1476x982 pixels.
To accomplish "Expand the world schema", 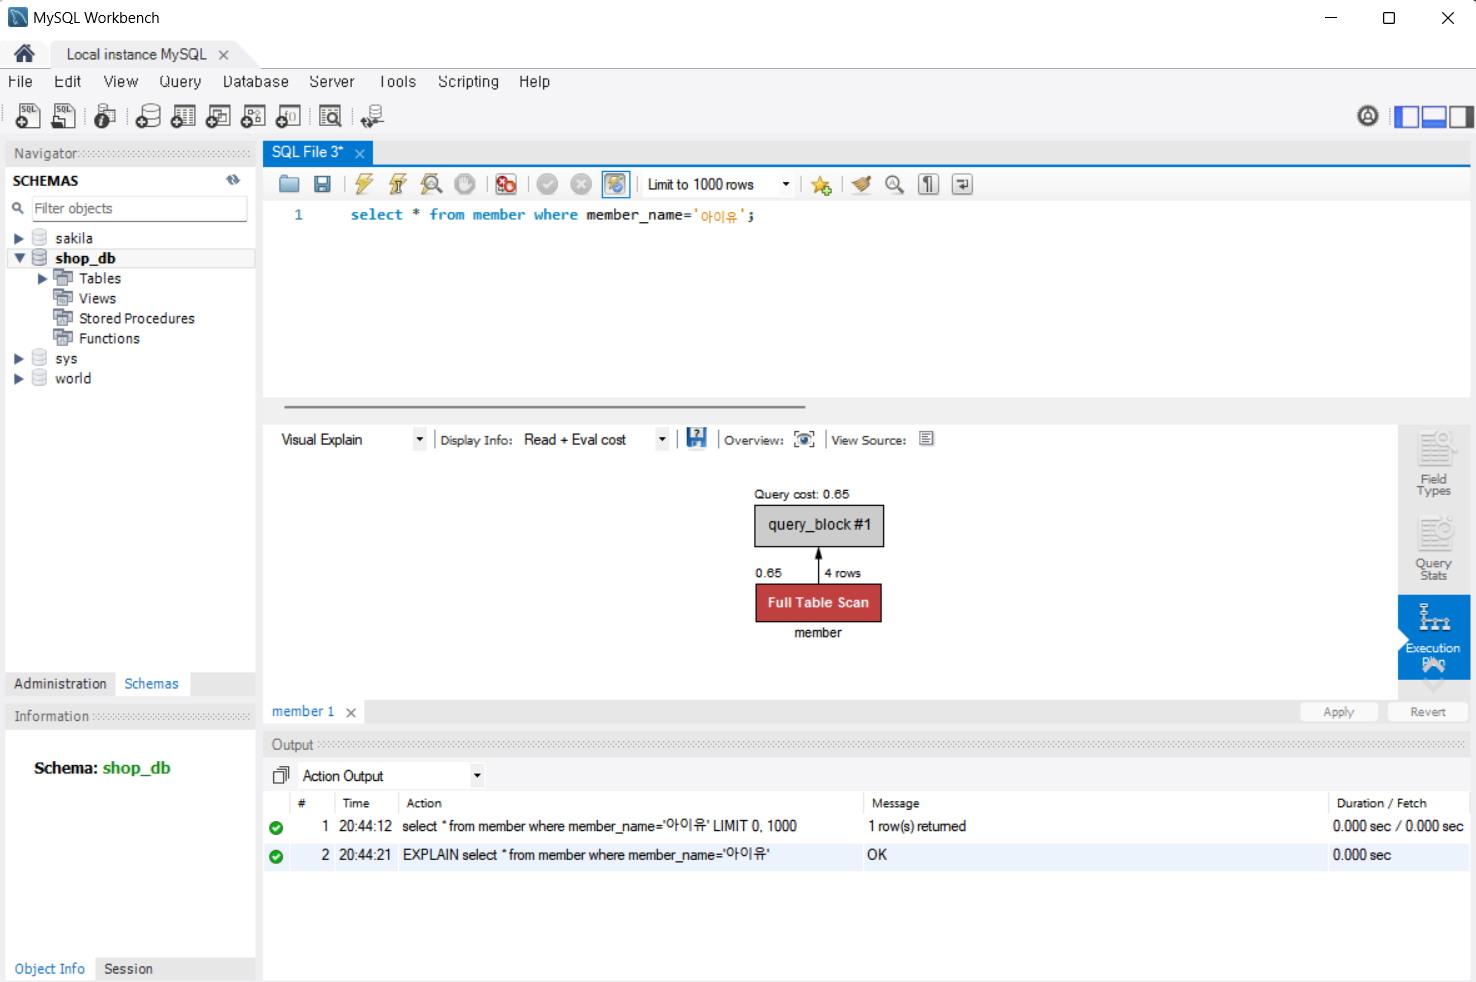I will tap(18, 378).
